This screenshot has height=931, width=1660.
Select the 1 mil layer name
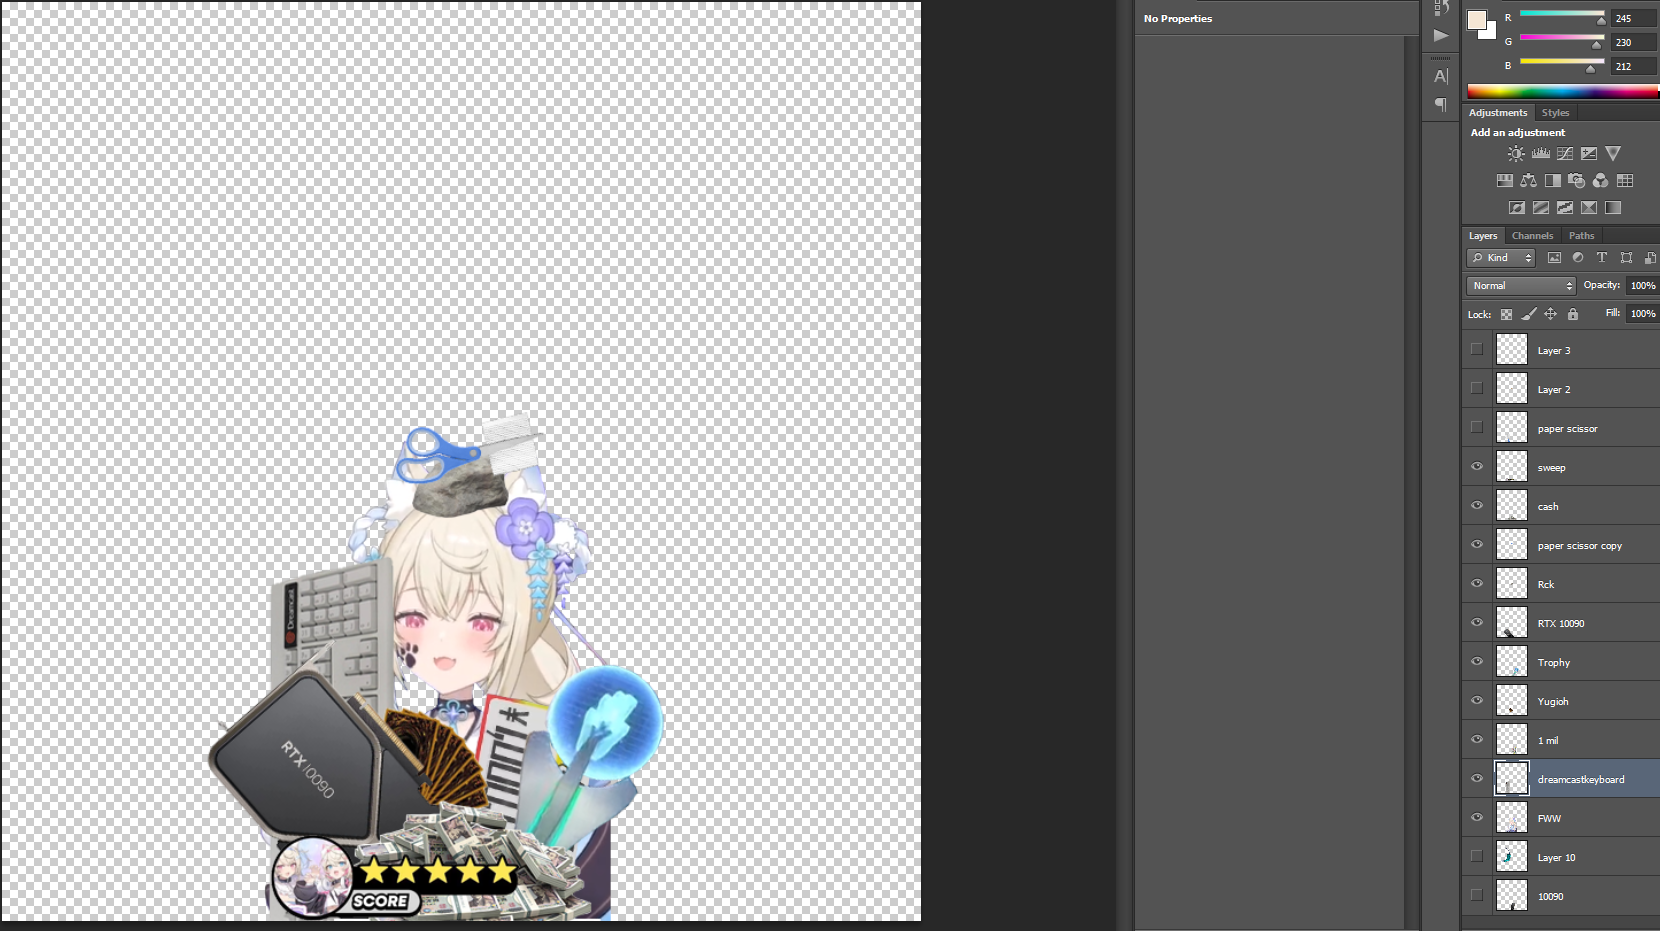click(x=1548, y=741)
